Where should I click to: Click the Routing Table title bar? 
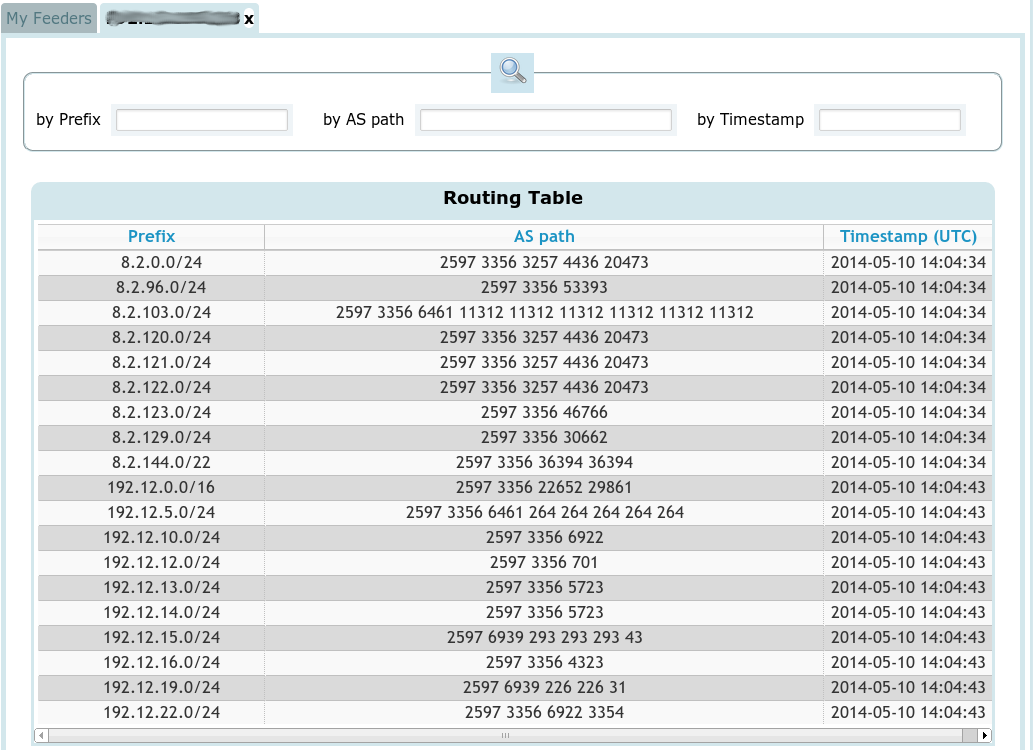click(x=513, y=199)
